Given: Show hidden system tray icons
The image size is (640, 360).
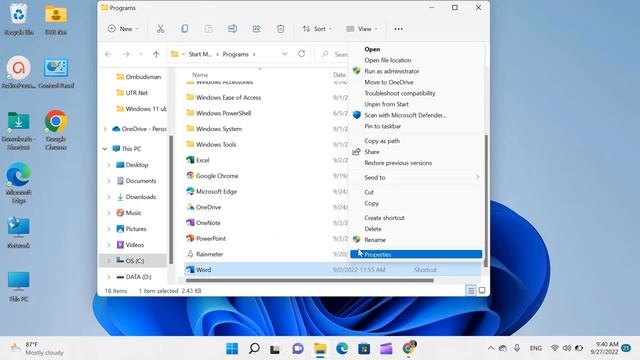Looking at the screenshot, I should (491, 348).
